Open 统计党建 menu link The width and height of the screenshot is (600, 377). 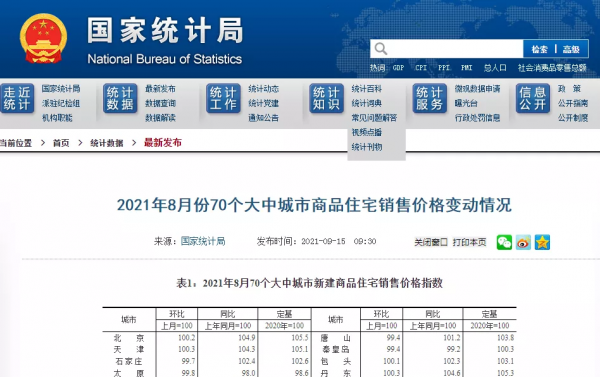click(x=264, y=103)
